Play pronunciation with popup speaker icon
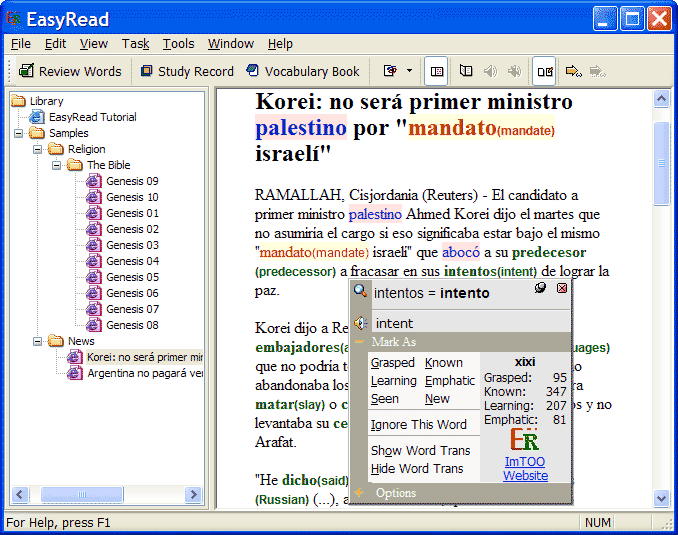Viewport: 678px width, 535px height. tap(360, 323)
